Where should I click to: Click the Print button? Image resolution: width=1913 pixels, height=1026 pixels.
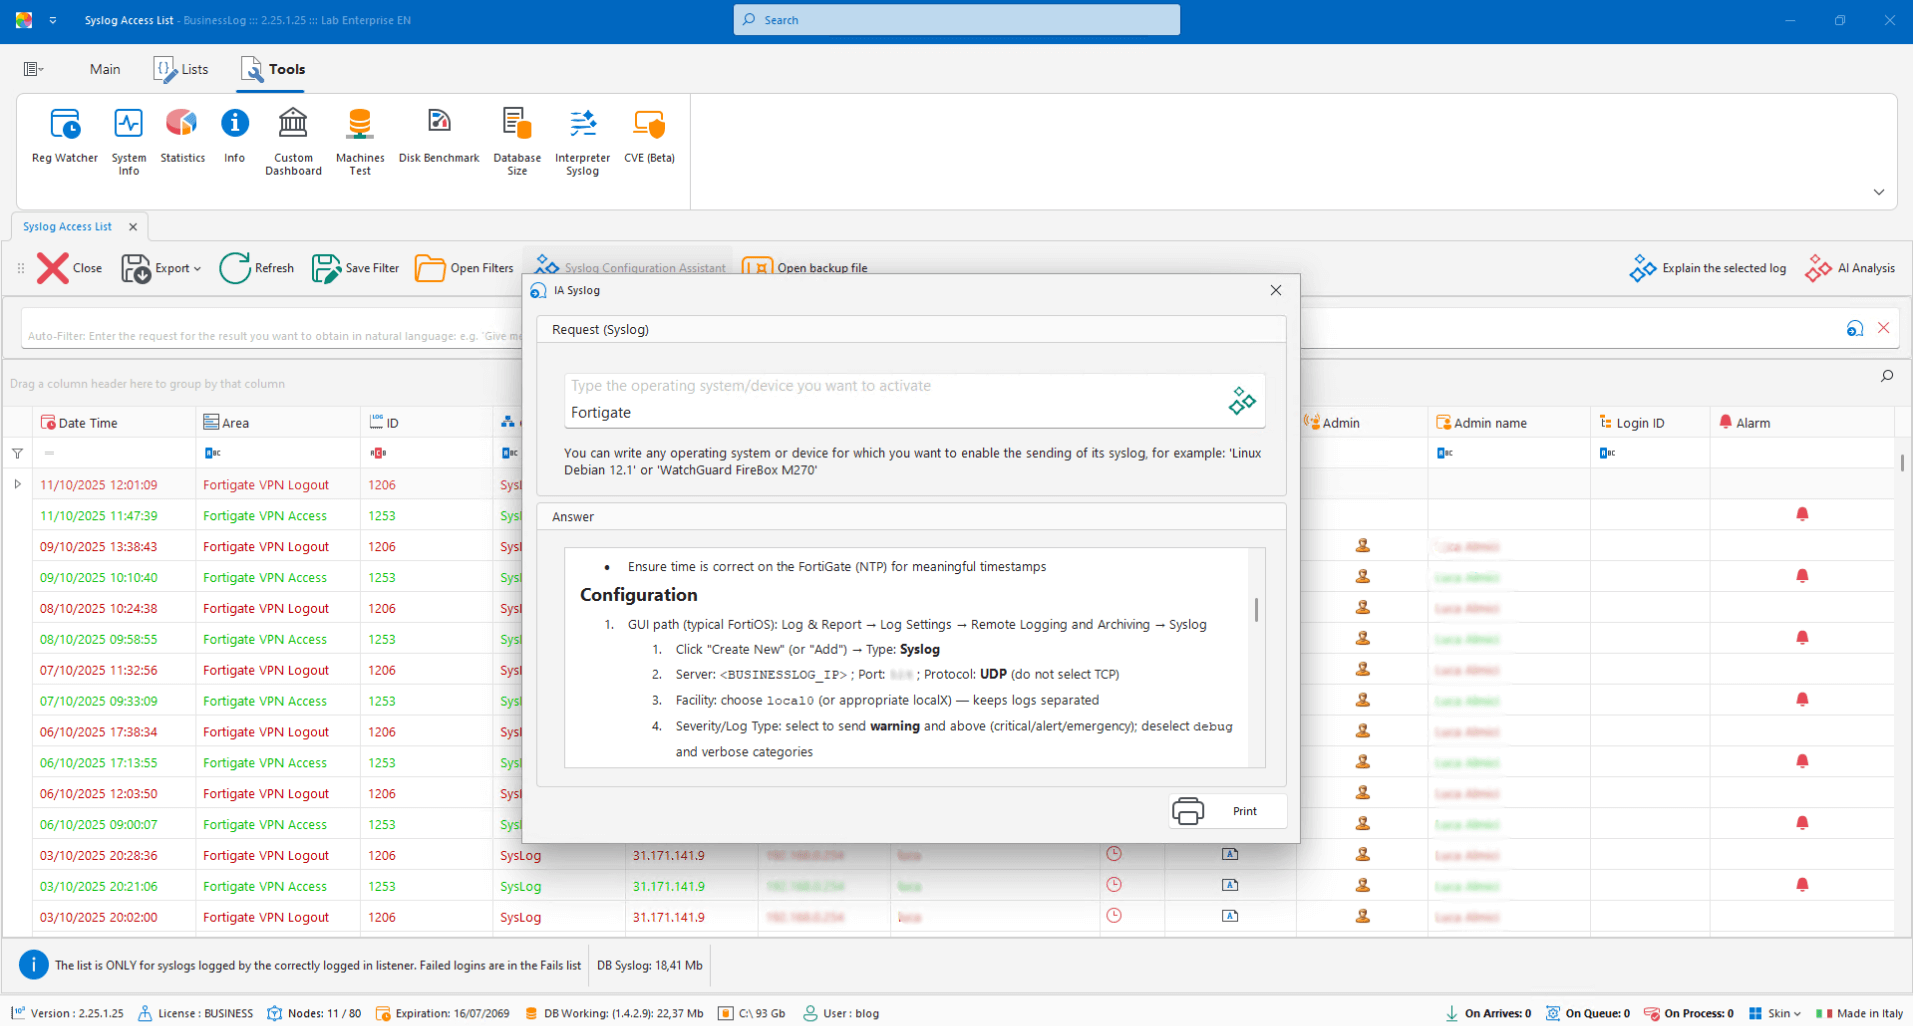[1227, 811]
